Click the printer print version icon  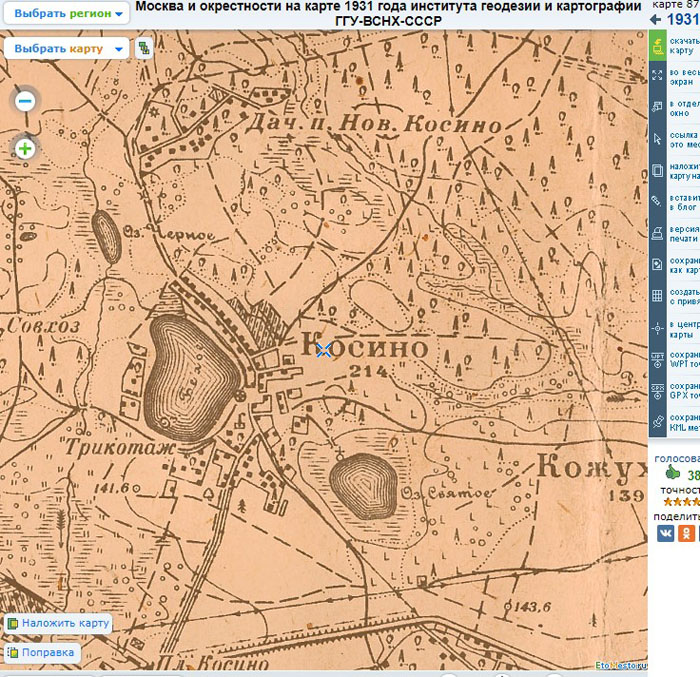pos(657,233)
